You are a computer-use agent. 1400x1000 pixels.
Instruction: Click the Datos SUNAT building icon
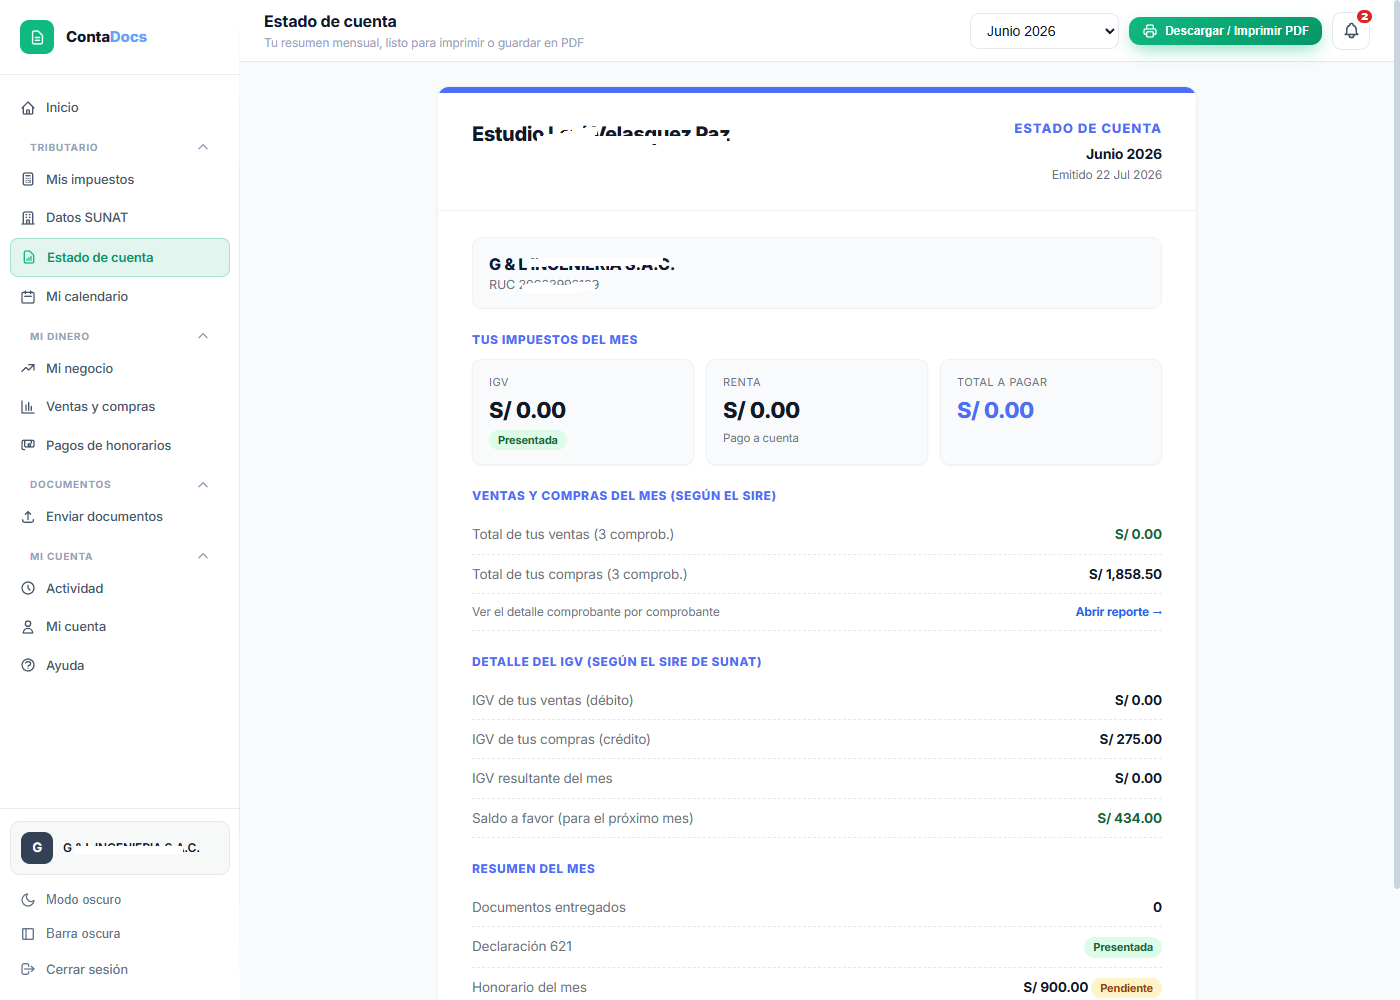pos(28,218)
